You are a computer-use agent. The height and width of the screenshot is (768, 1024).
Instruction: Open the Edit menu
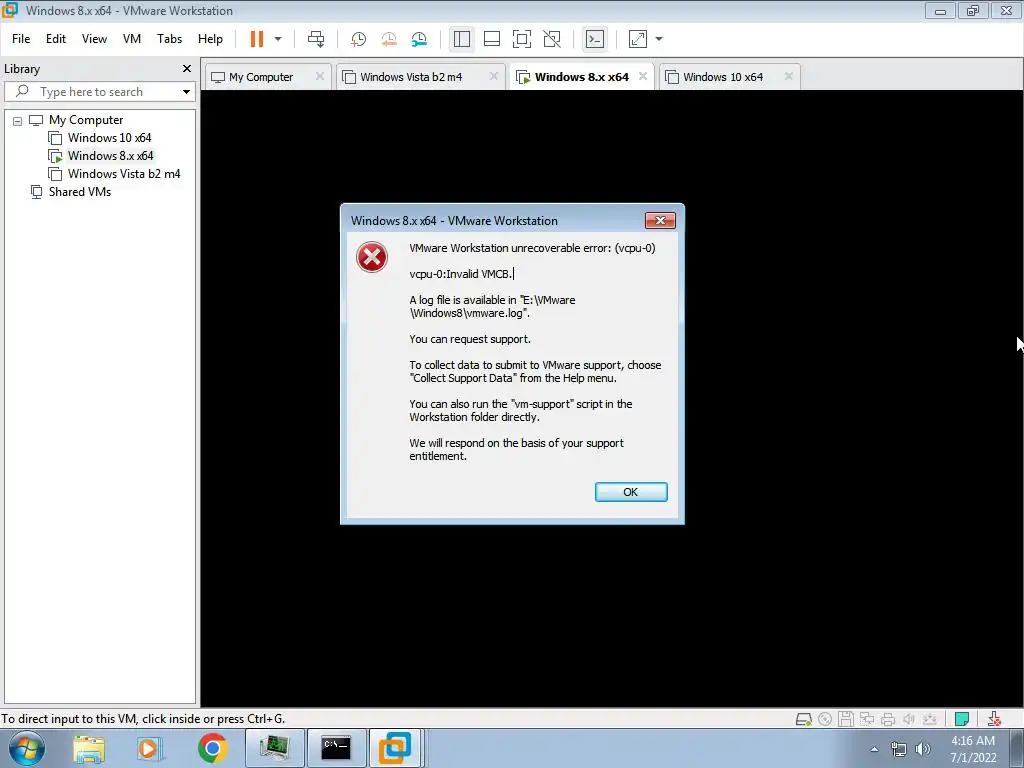point(56,39)
